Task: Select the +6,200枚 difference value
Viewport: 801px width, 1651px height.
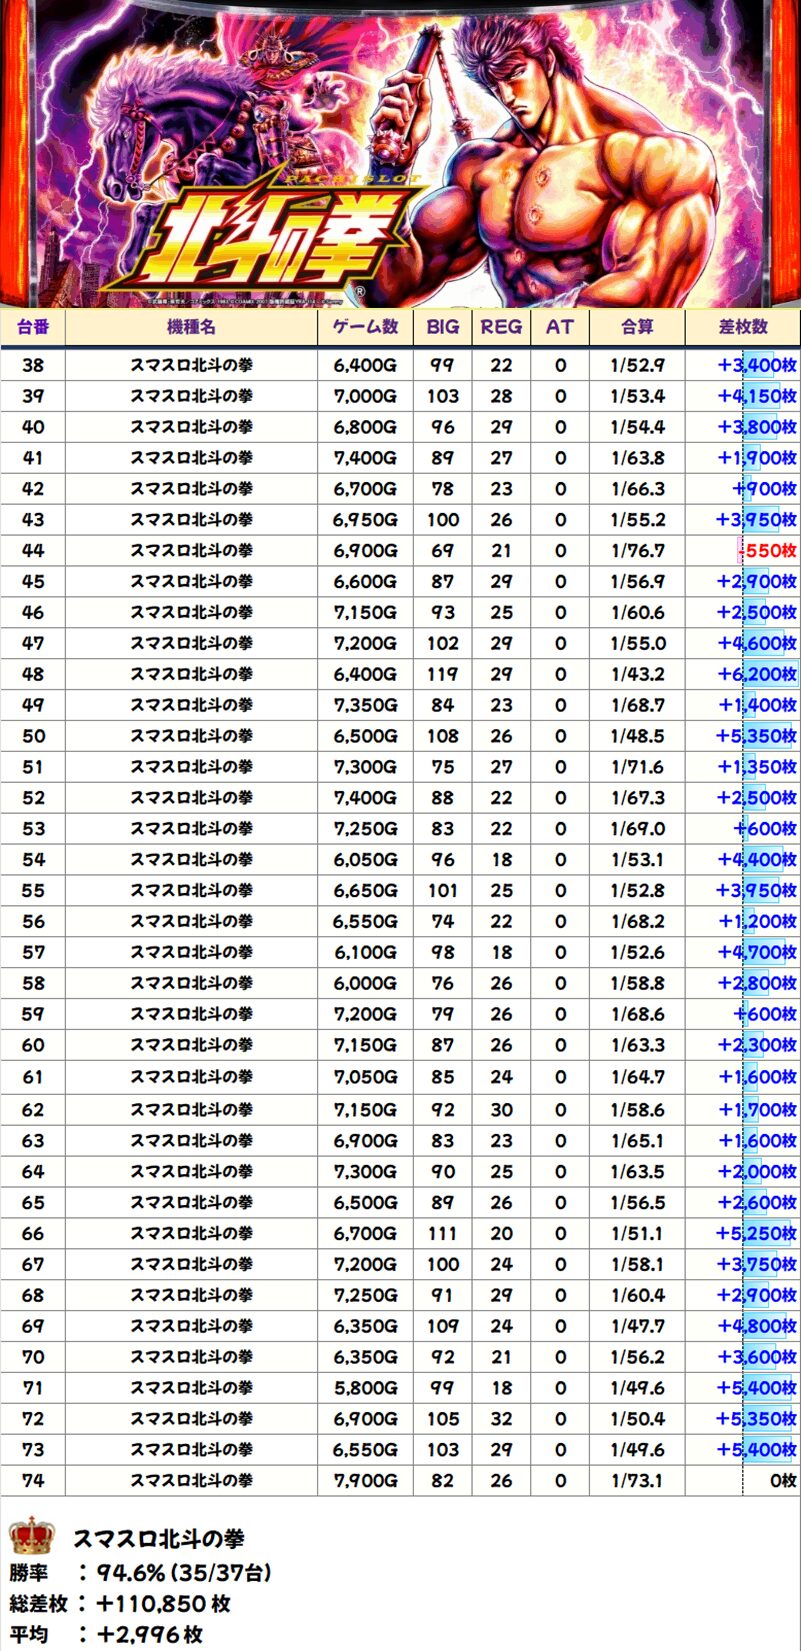Action: pos(757,675)
